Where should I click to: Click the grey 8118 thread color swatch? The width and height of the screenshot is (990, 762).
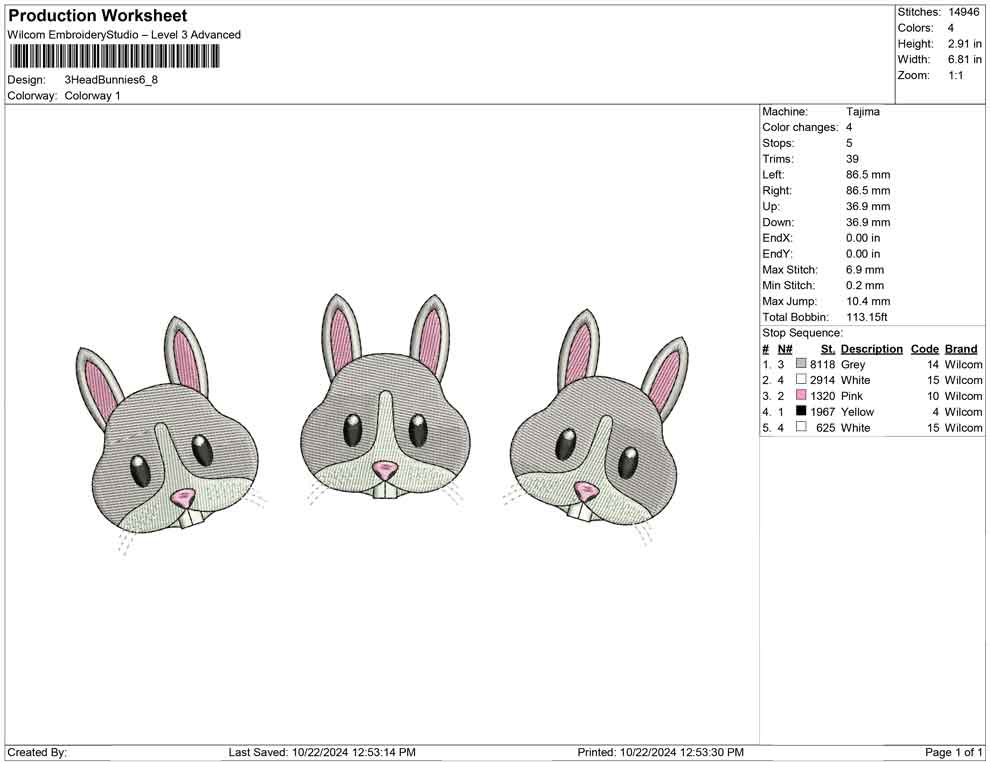(x=801, y=365)
